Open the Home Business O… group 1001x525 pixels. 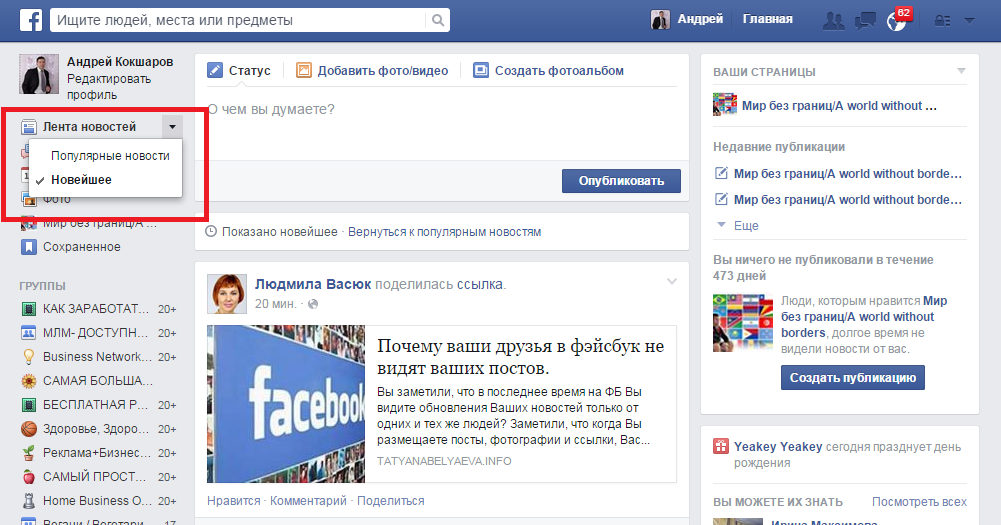point(98,501)
